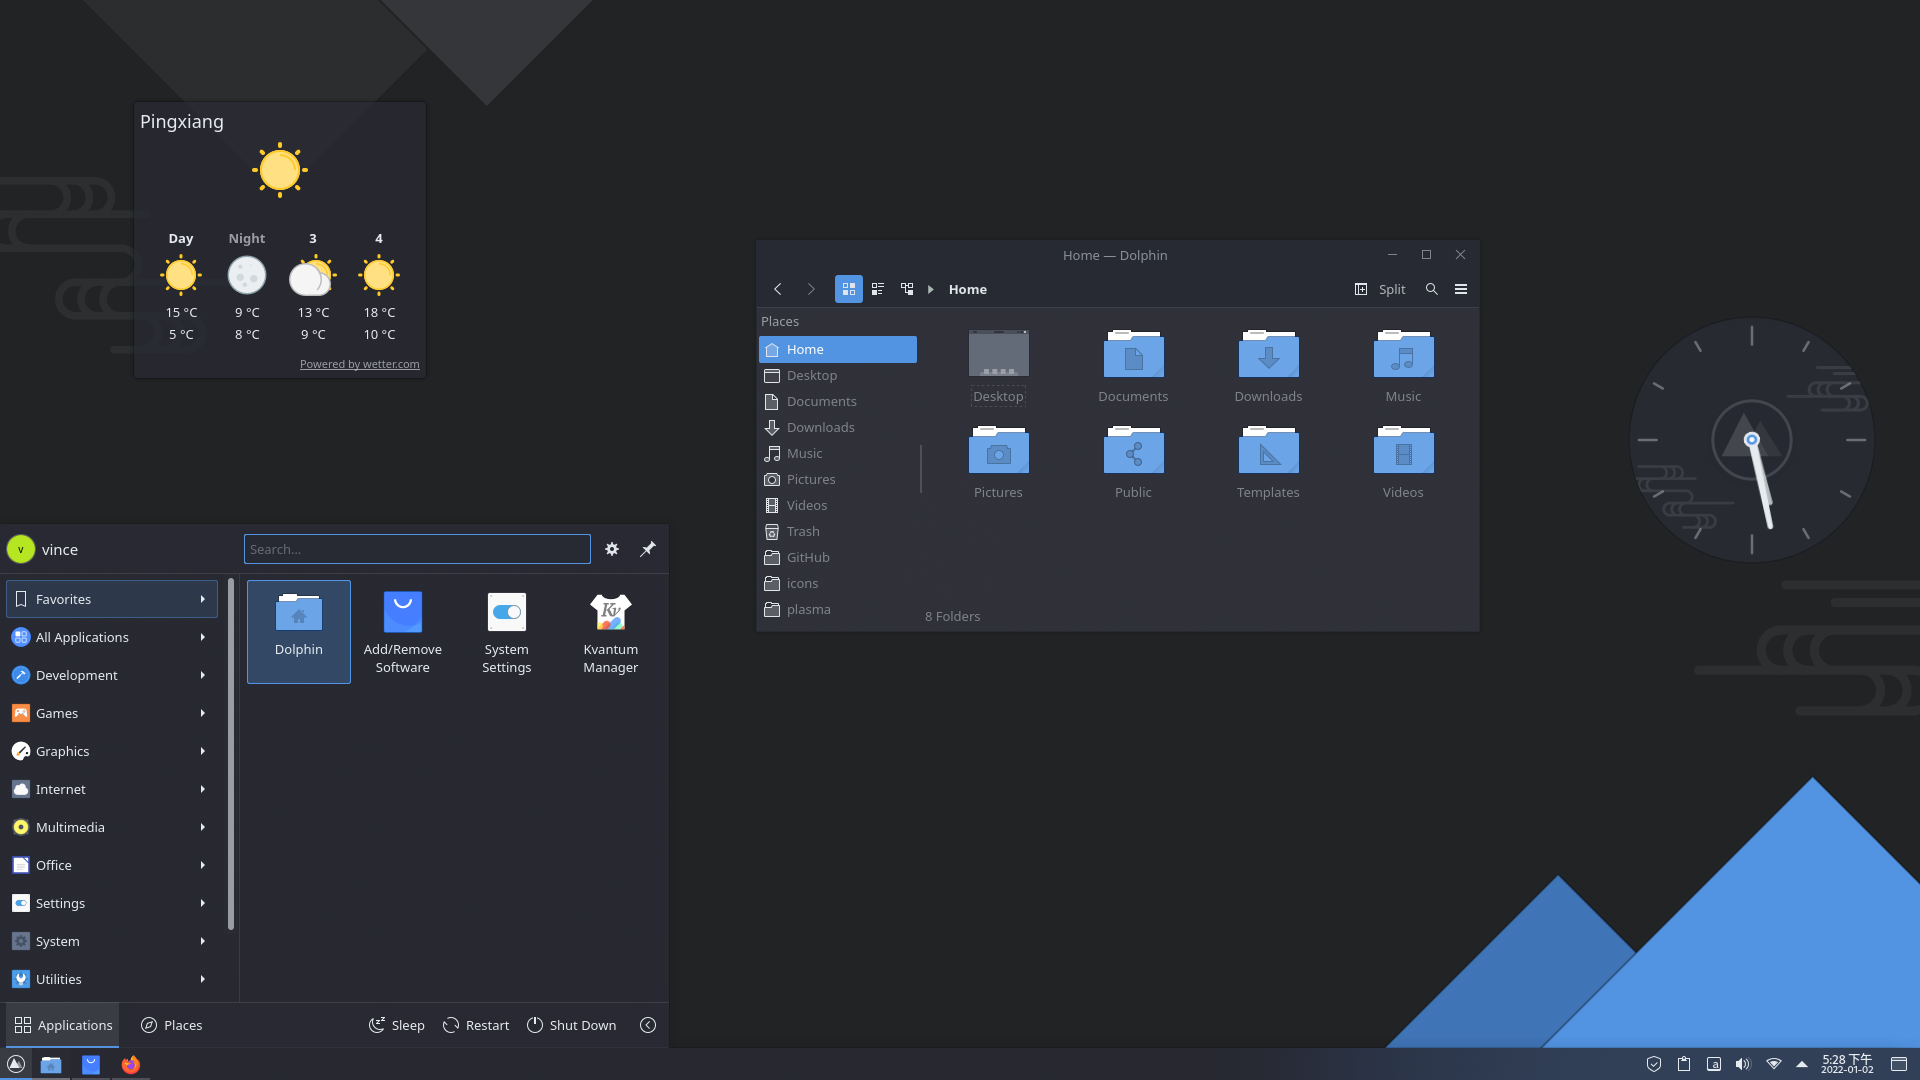Image resolution: width=1920 pixels, height=1080 pixels.
Task: Expand the Development category
Action: 110,675
